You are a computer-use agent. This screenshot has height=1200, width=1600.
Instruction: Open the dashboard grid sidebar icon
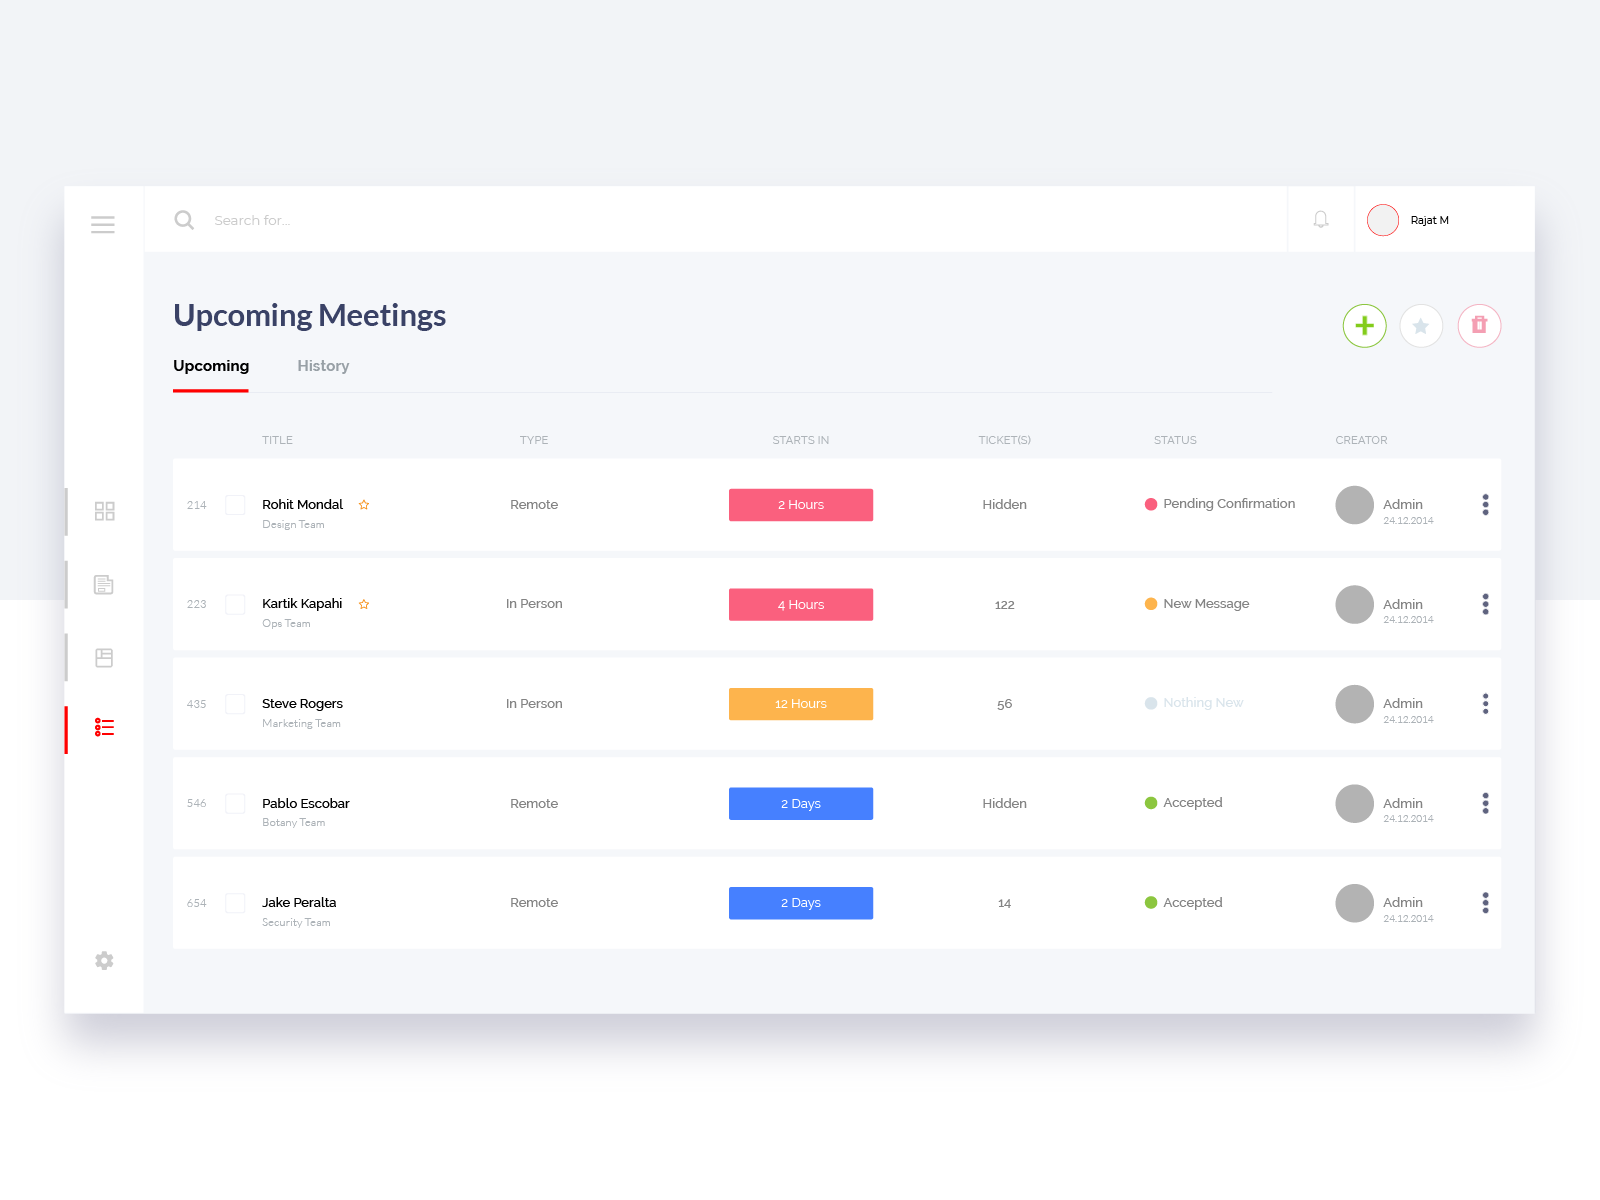(104, 511)
